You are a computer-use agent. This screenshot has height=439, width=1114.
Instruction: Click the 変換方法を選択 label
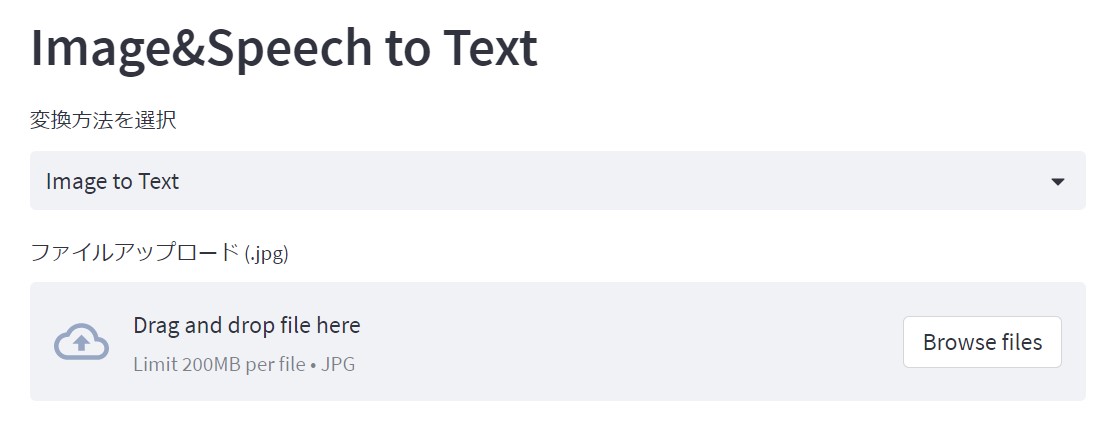(103, 121)
